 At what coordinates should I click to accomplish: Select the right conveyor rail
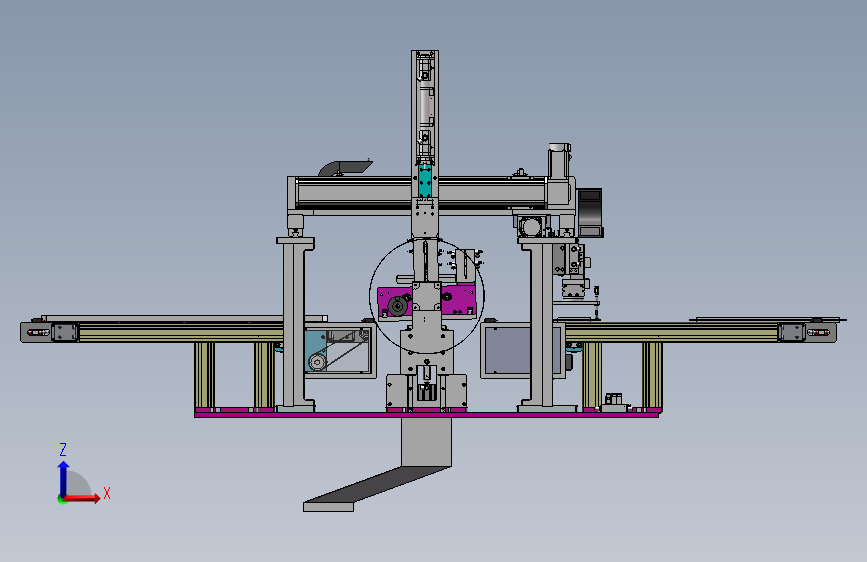pyautogui.click(x=671, y=334)
